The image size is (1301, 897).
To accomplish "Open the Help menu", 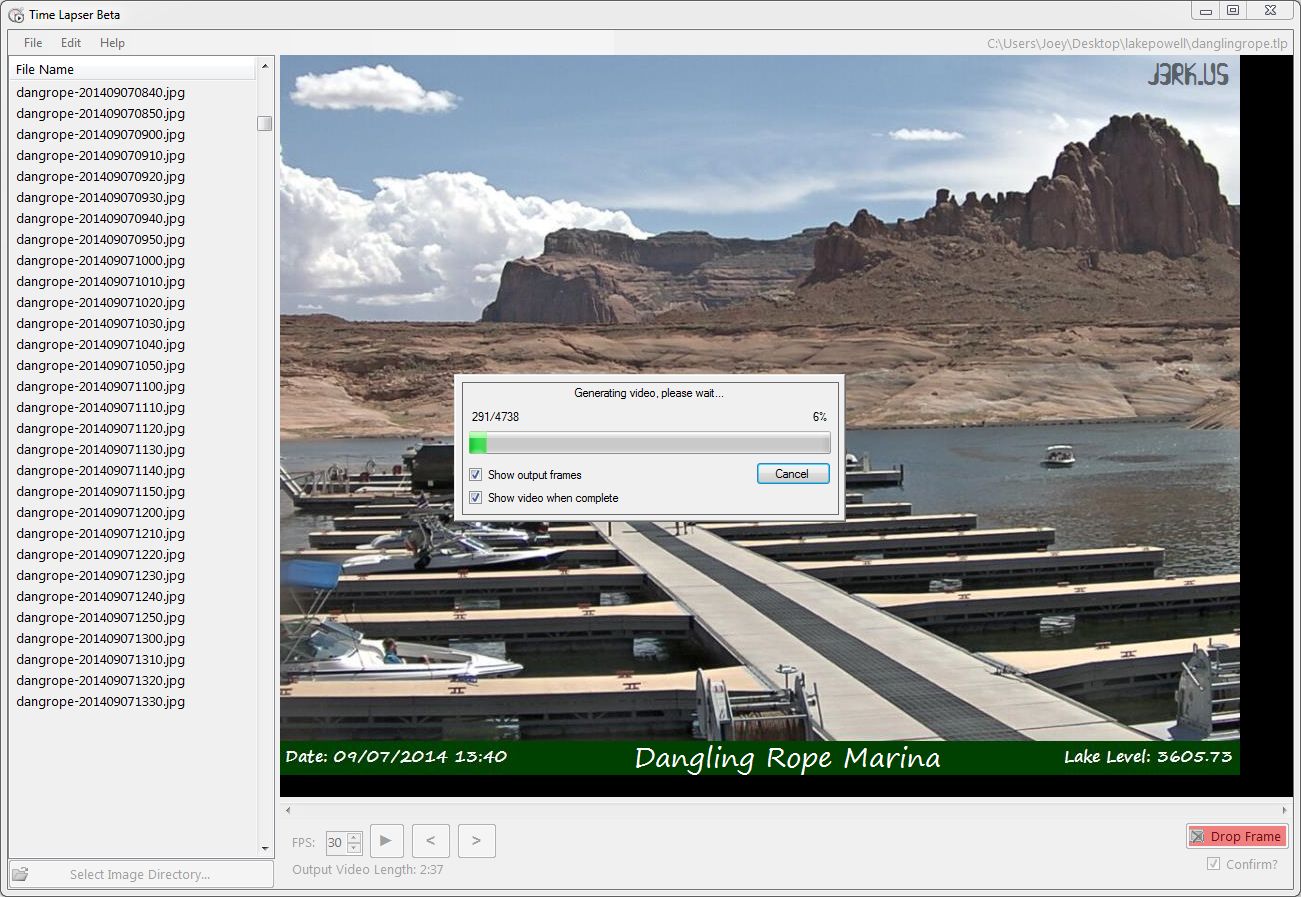I will (112, 43).
